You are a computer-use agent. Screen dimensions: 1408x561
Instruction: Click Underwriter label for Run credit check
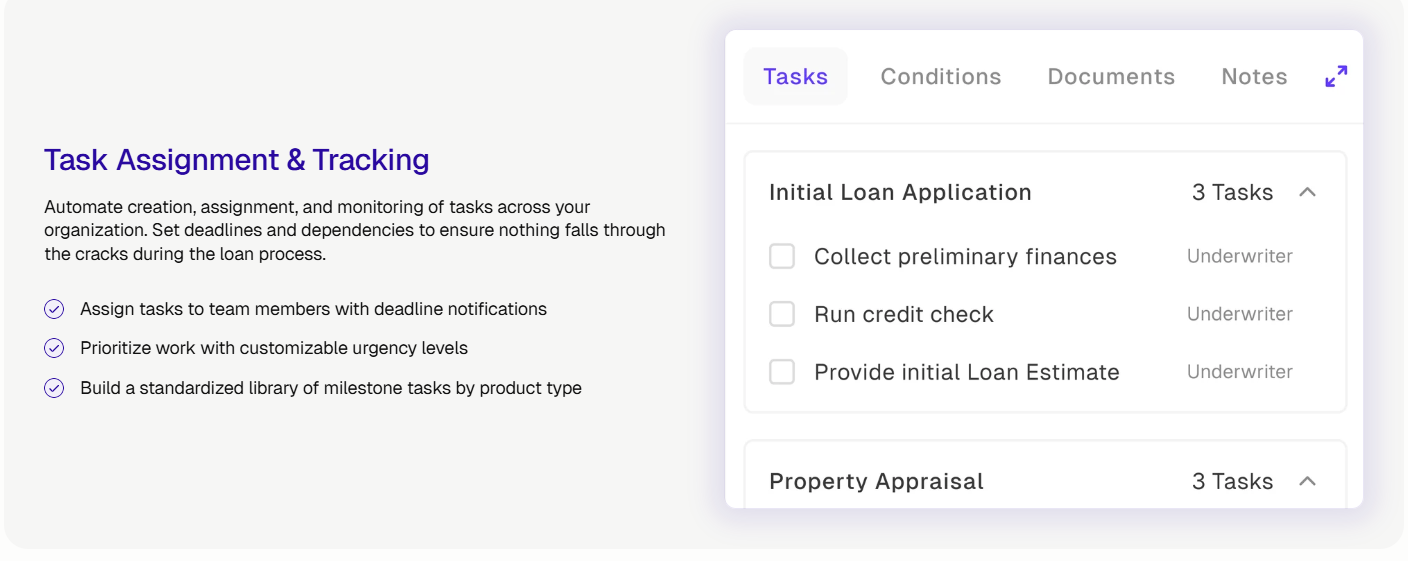tap(1240, 314)
